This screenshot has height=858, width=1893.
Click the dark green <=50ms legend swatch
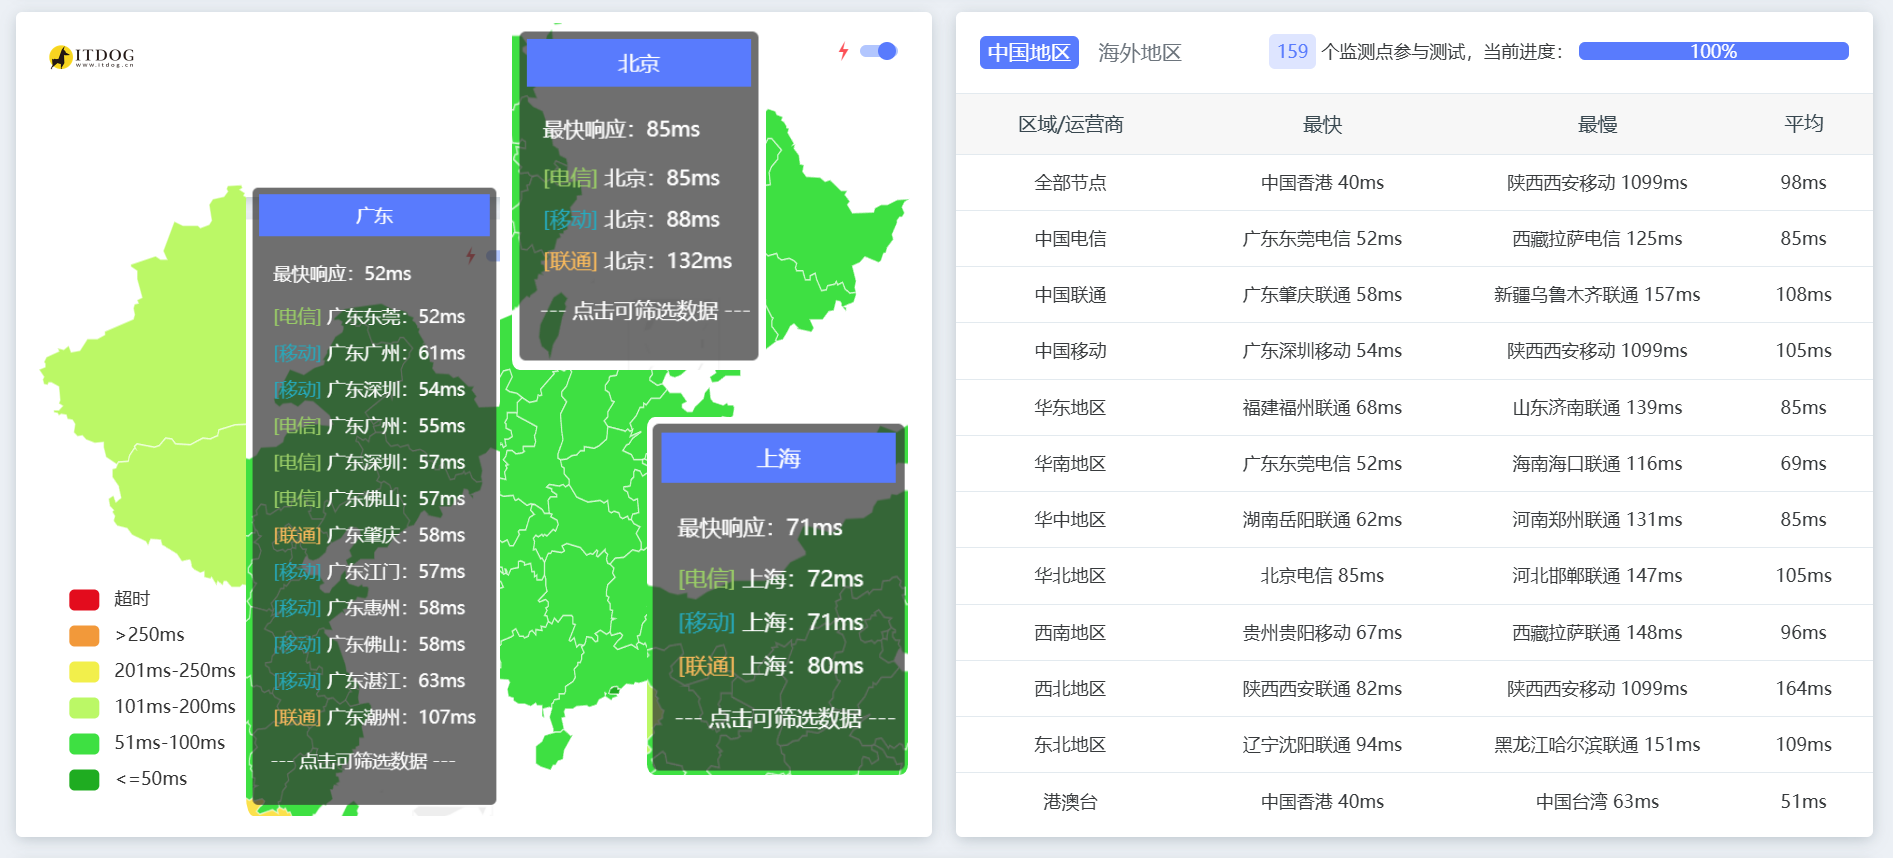(84, 779)
